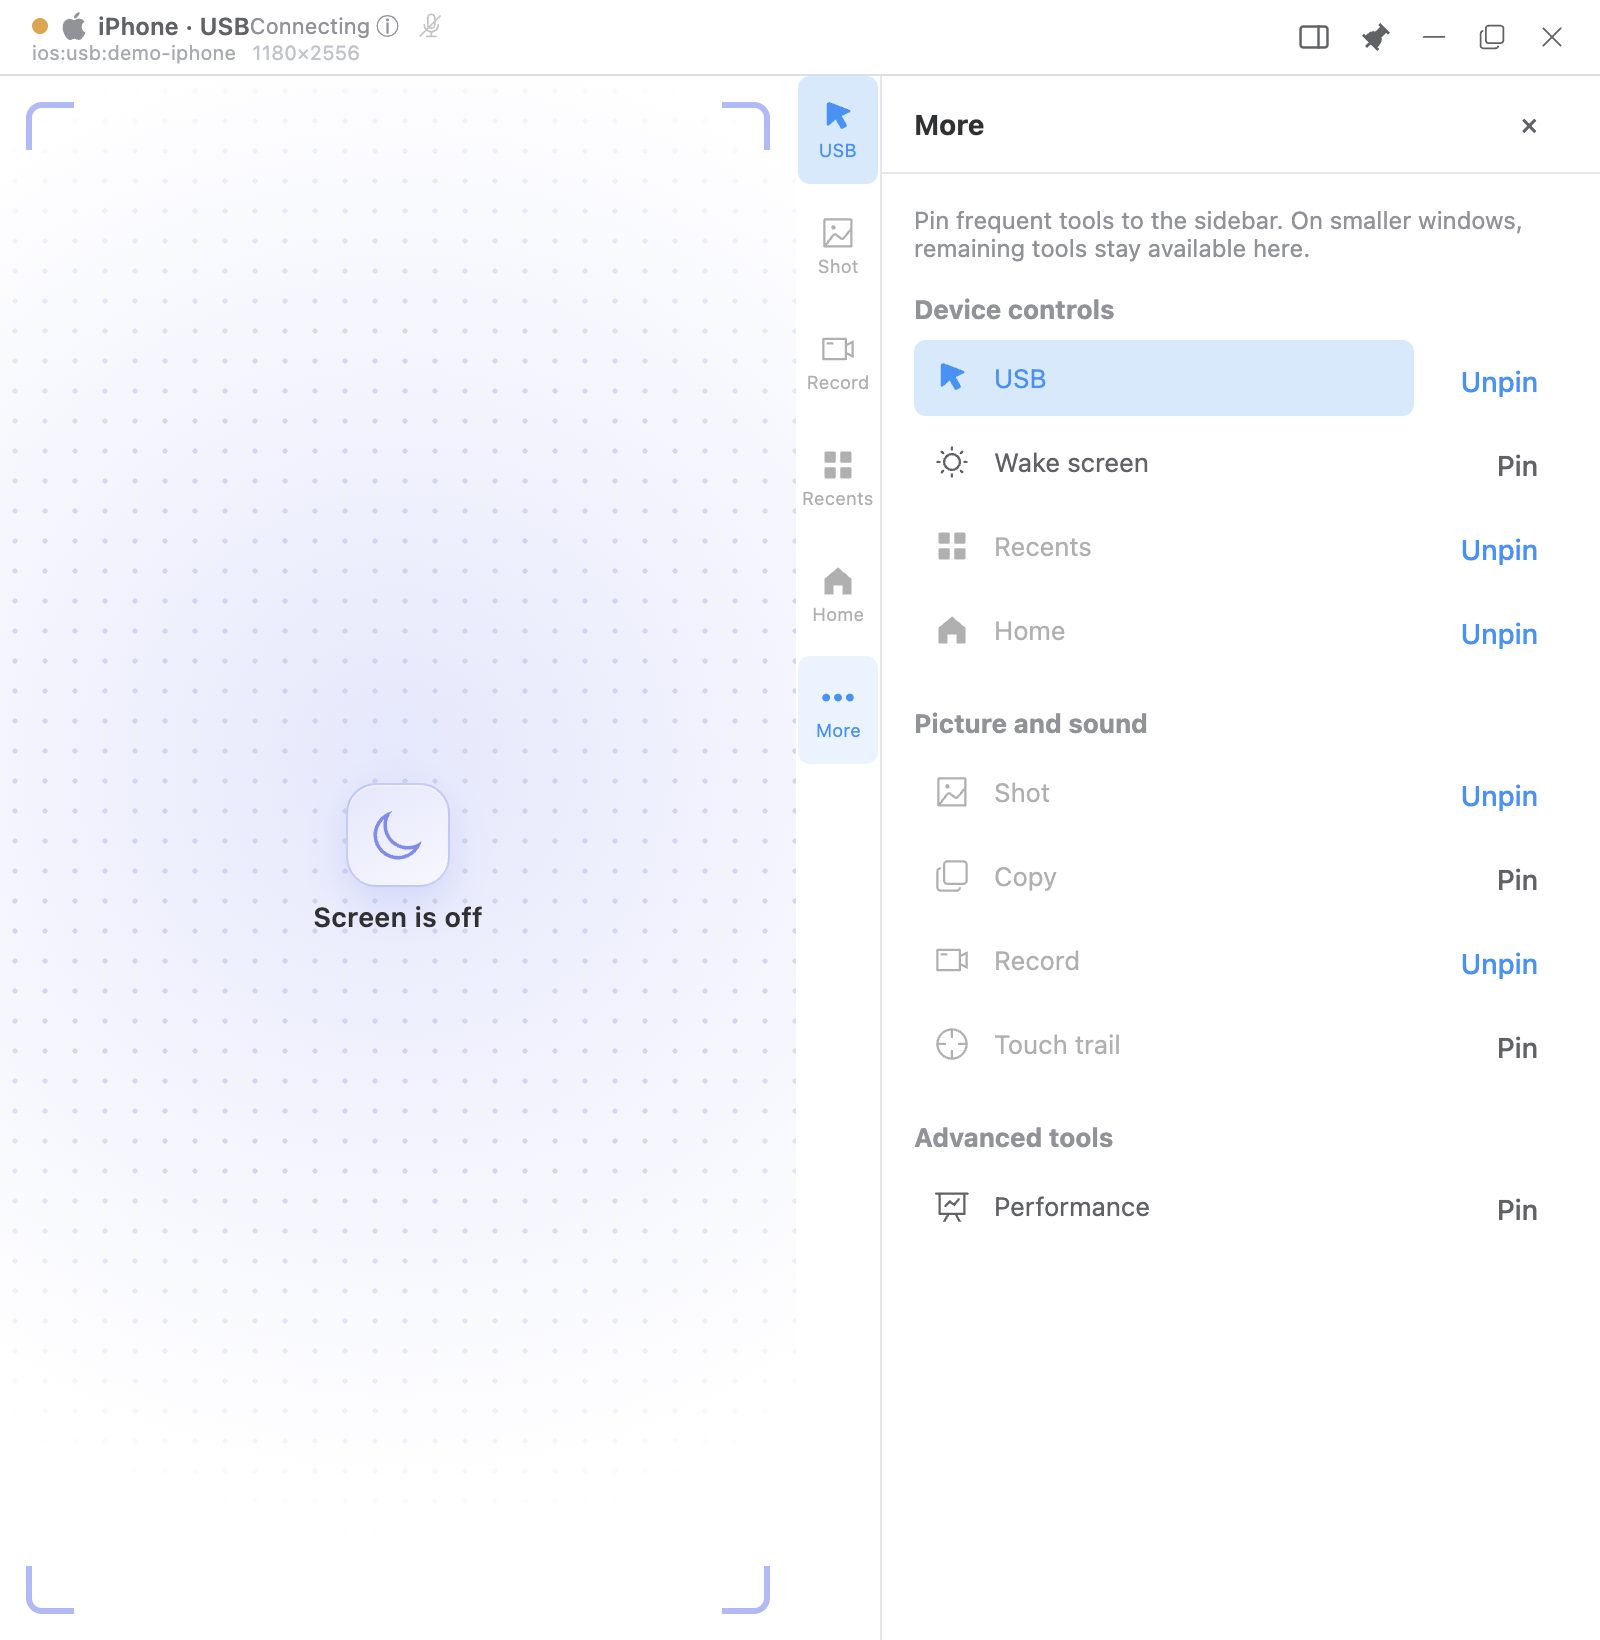1600x1640 pixels.
Task: Maximize the device window
Action: click(1492, 37)
